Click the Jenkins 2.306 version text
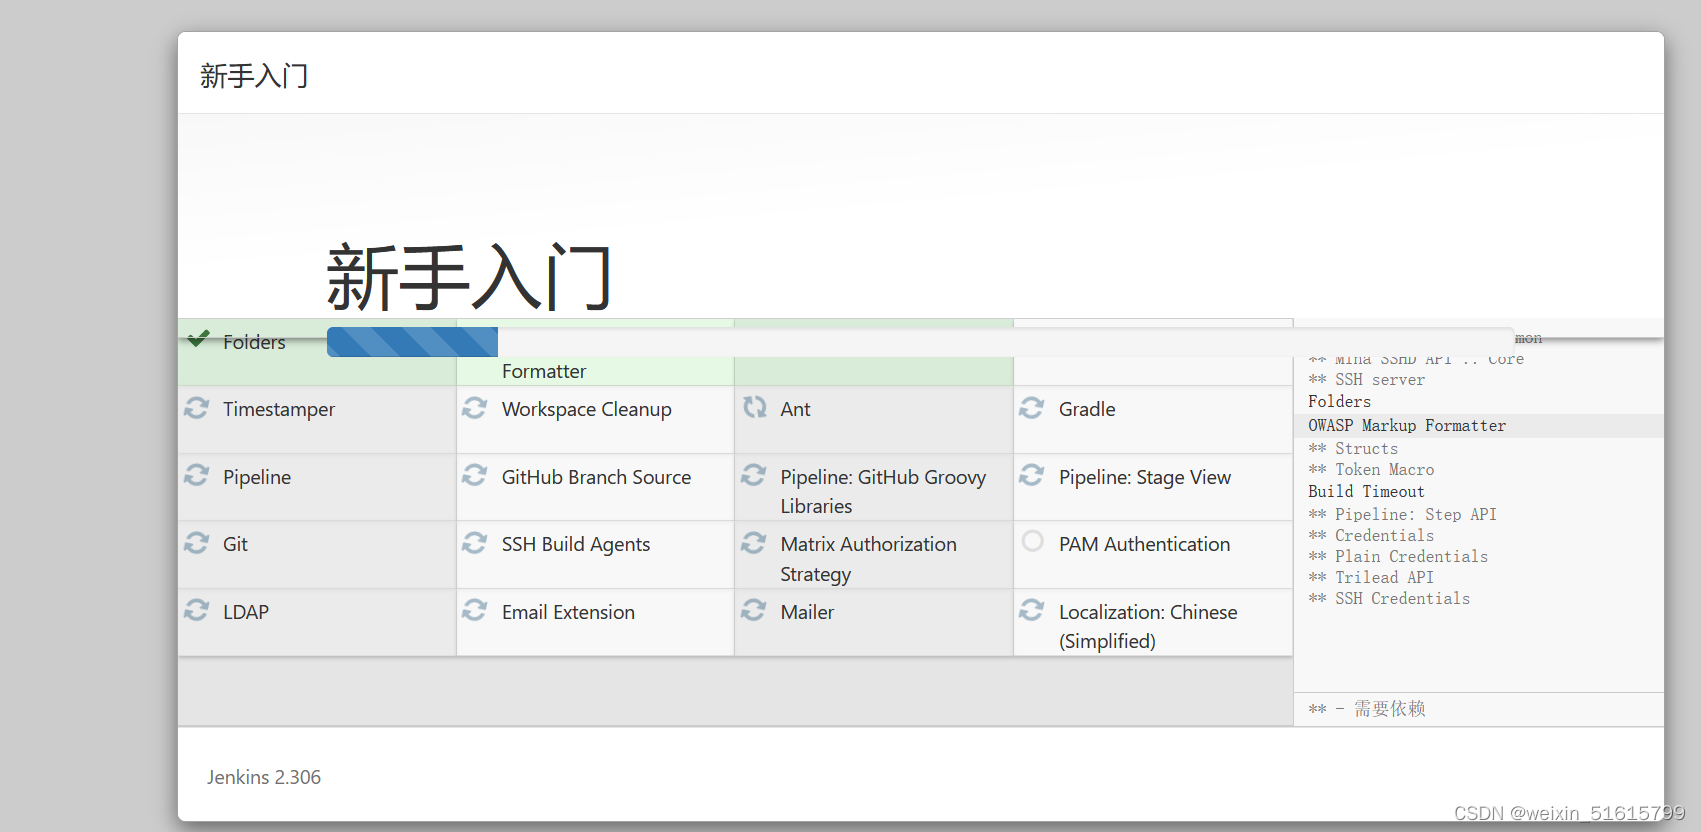 [x=264, y=777]
